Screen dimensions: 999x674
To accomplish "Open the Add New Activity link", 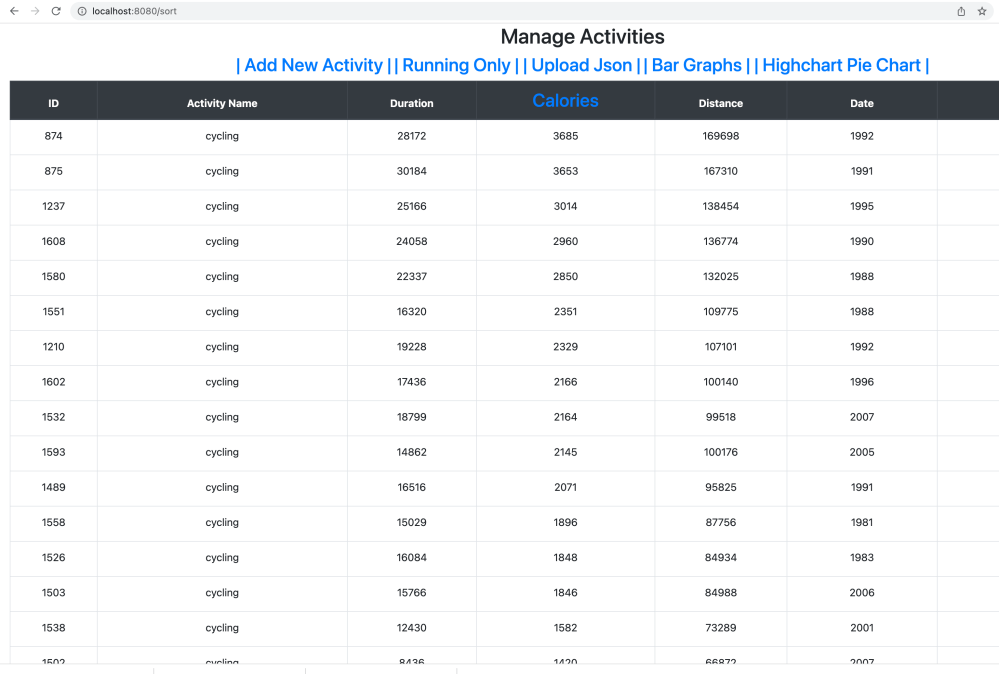I will tap(313, 65).
